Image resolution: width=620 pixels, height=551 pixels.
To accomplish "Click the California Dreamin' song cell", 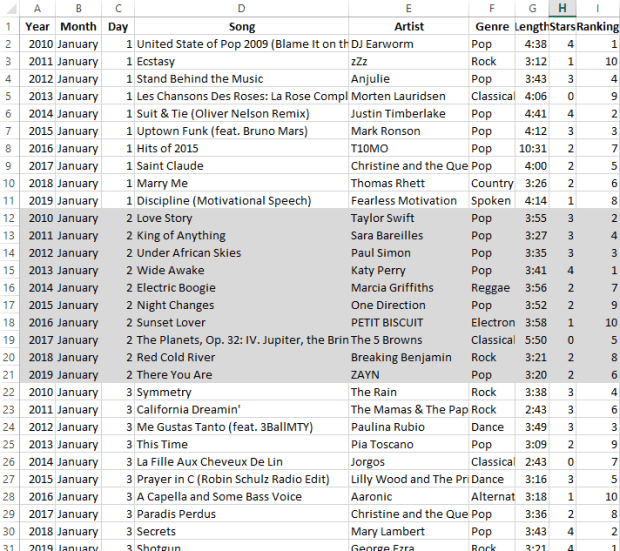I will pyautogui.click(x=241, y=410).
